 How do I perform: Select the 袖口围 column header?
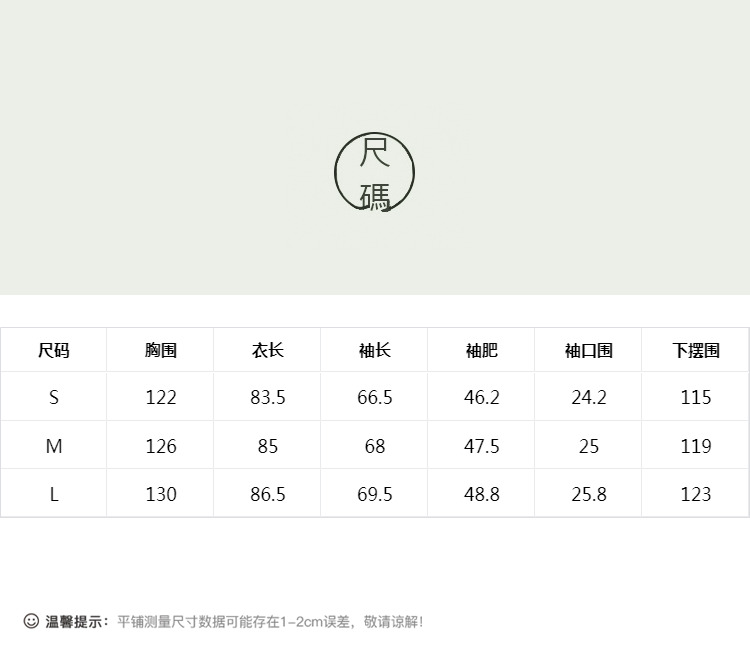[x=589, y=350]
